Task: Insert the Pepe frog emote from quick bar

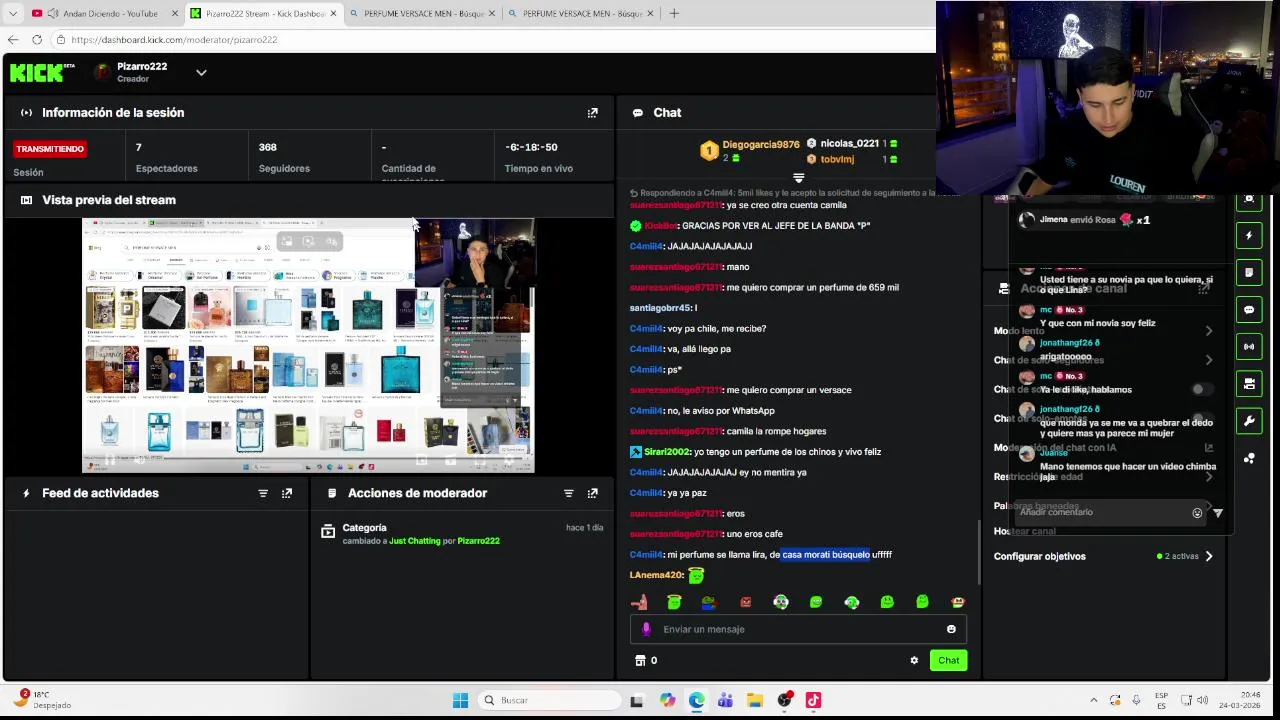Action: [709, 602]
